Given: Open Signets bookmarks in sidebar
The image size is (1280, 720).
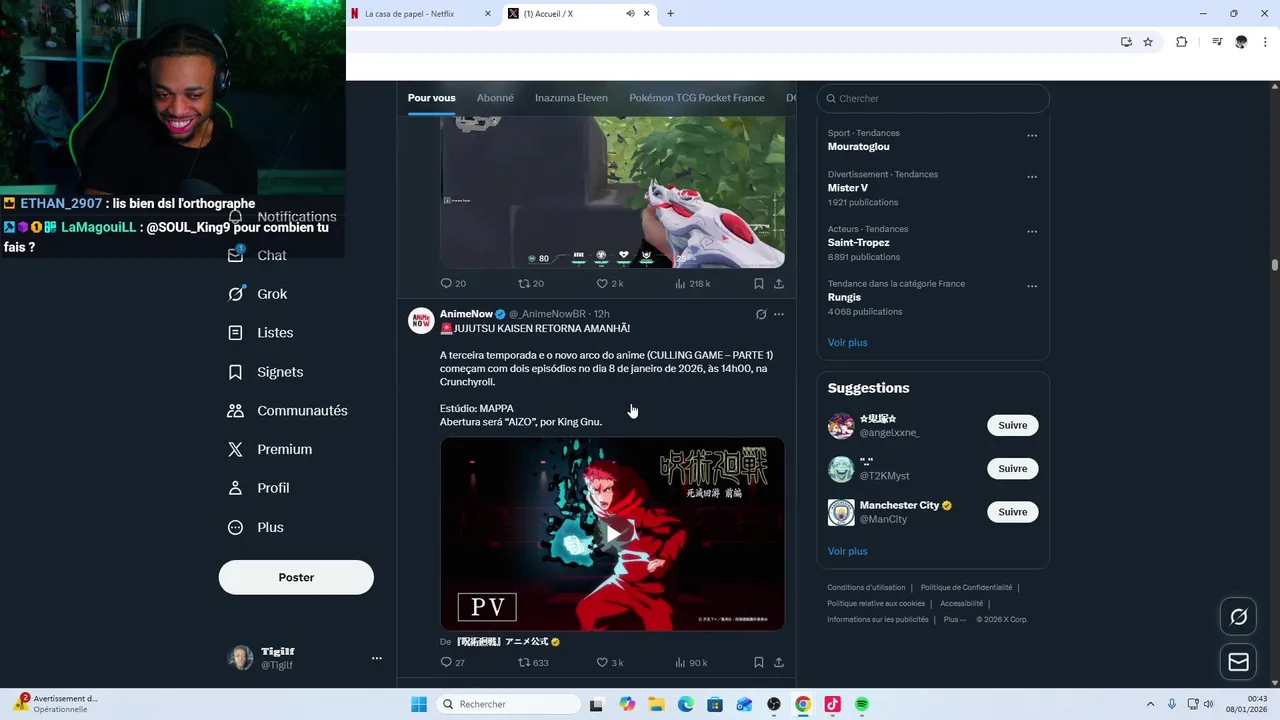Looking at the screenshot, I should pos(266,372).
